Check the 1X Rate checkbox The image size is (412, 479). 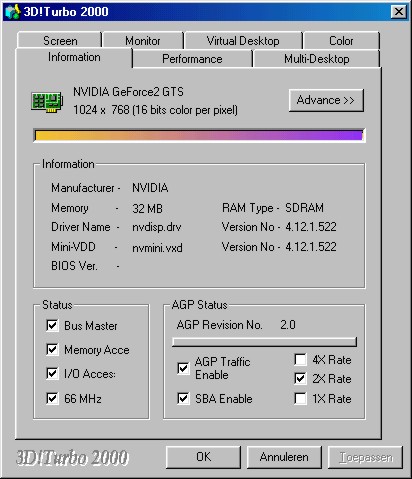click(300, 398)
